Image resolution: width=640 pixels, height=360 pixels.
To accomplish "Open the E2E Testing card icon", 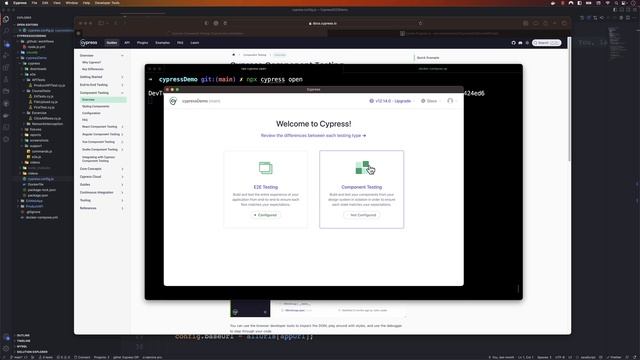I will [x=265, y=168].
